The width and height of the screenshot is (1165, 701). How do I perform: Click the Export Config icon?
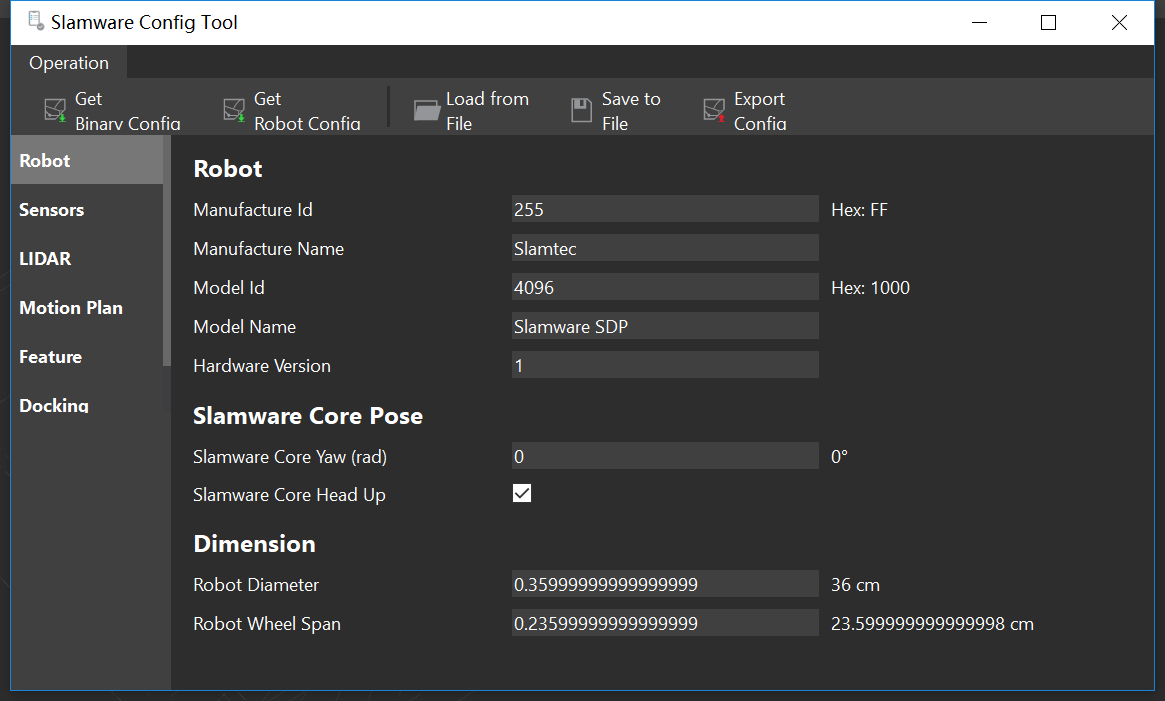(x=714, y=110)
